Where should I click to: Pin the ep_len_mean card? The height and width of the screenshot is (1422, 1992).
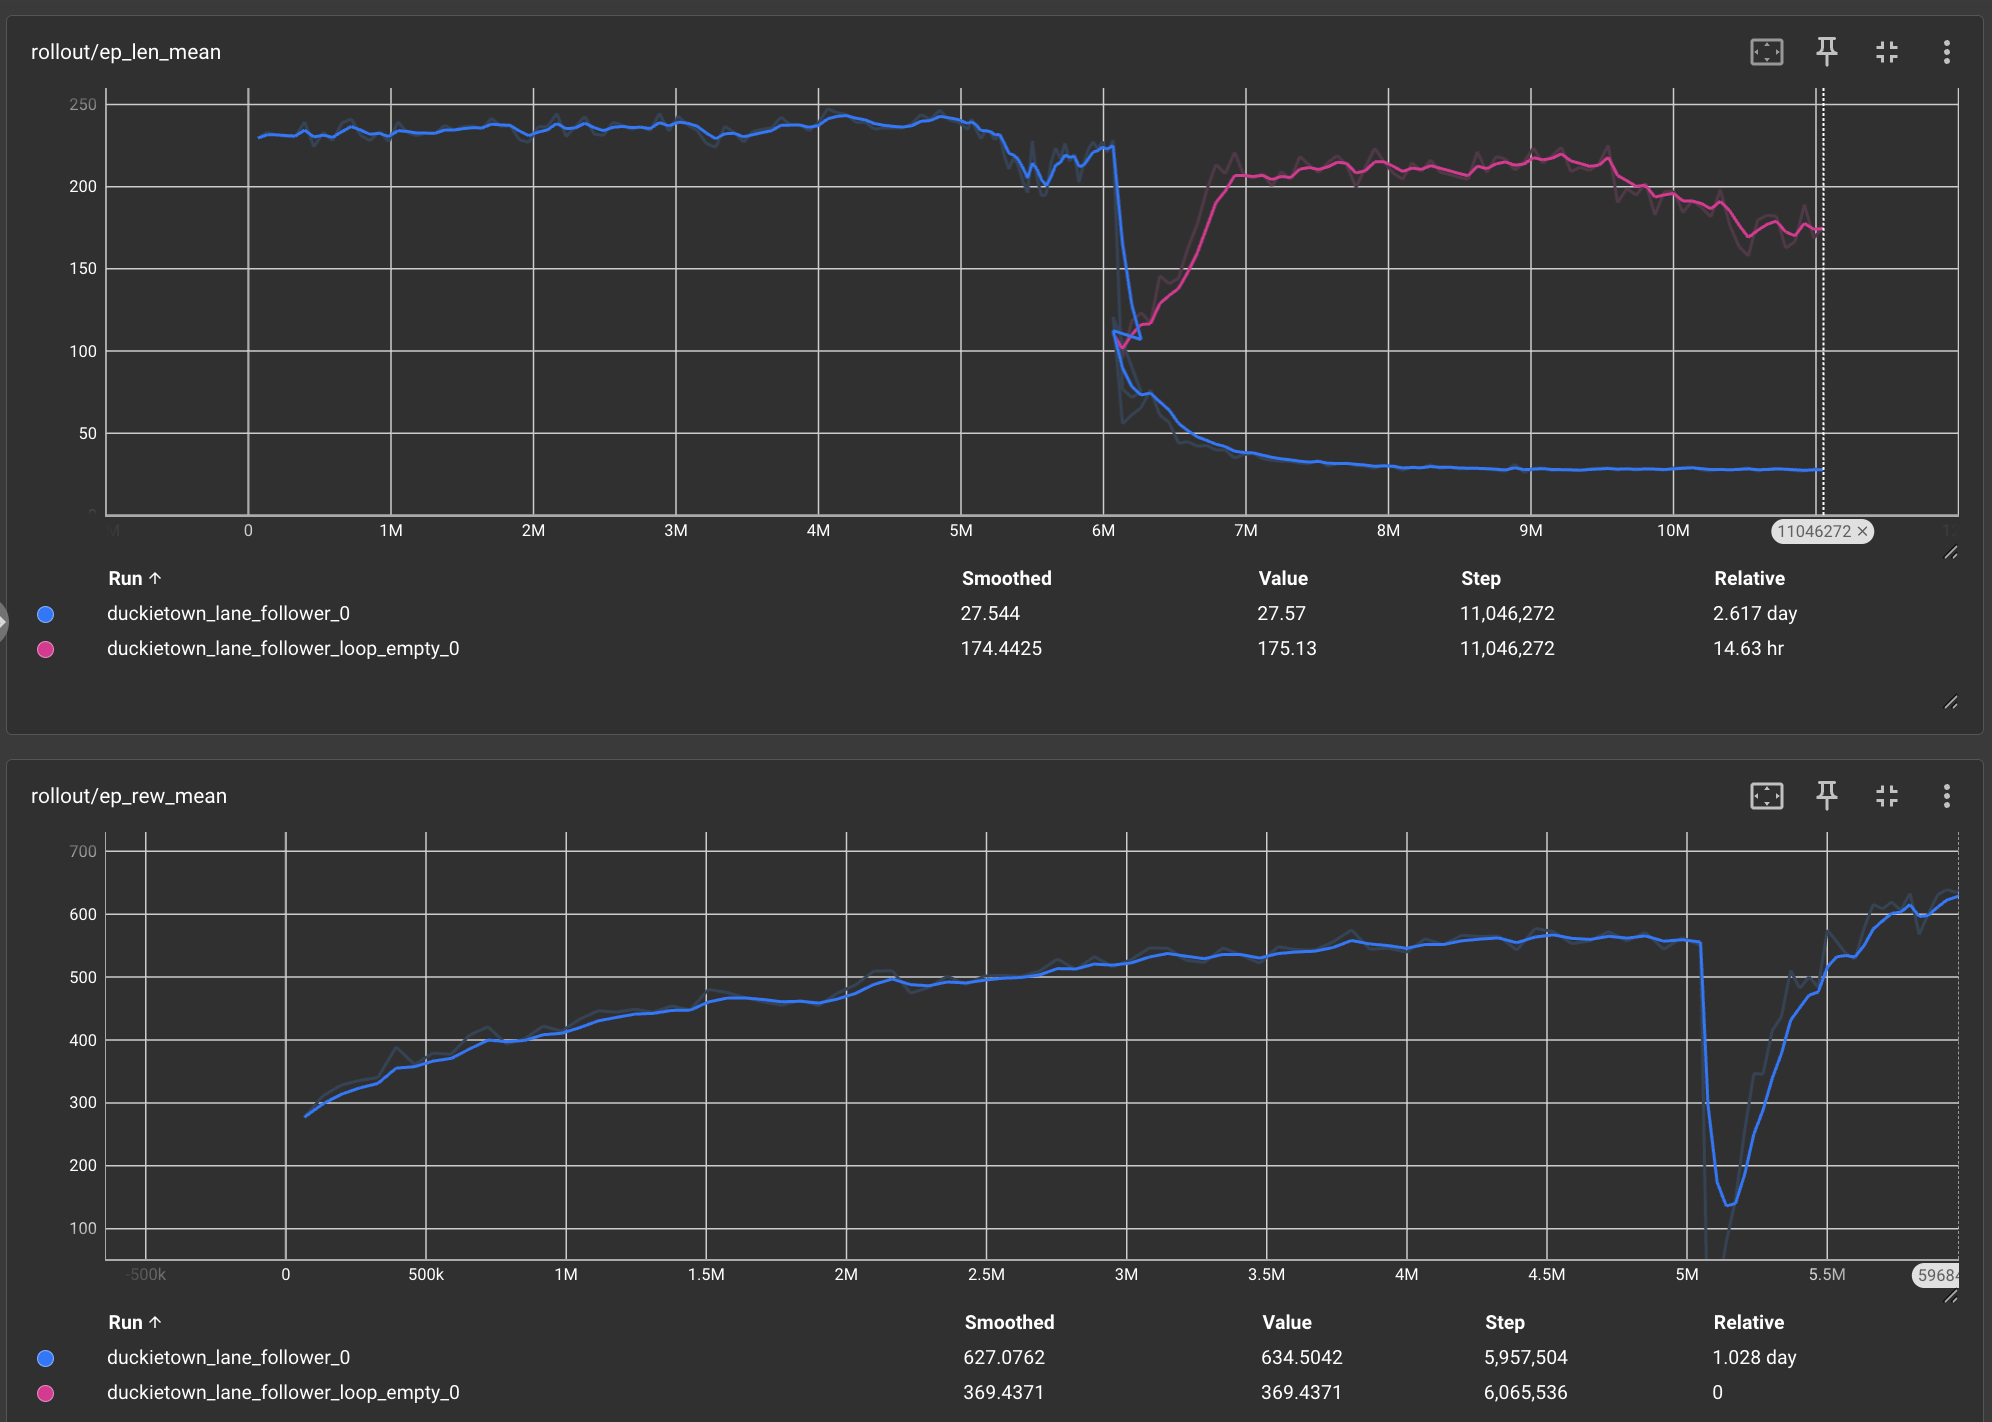point(1826,52)
